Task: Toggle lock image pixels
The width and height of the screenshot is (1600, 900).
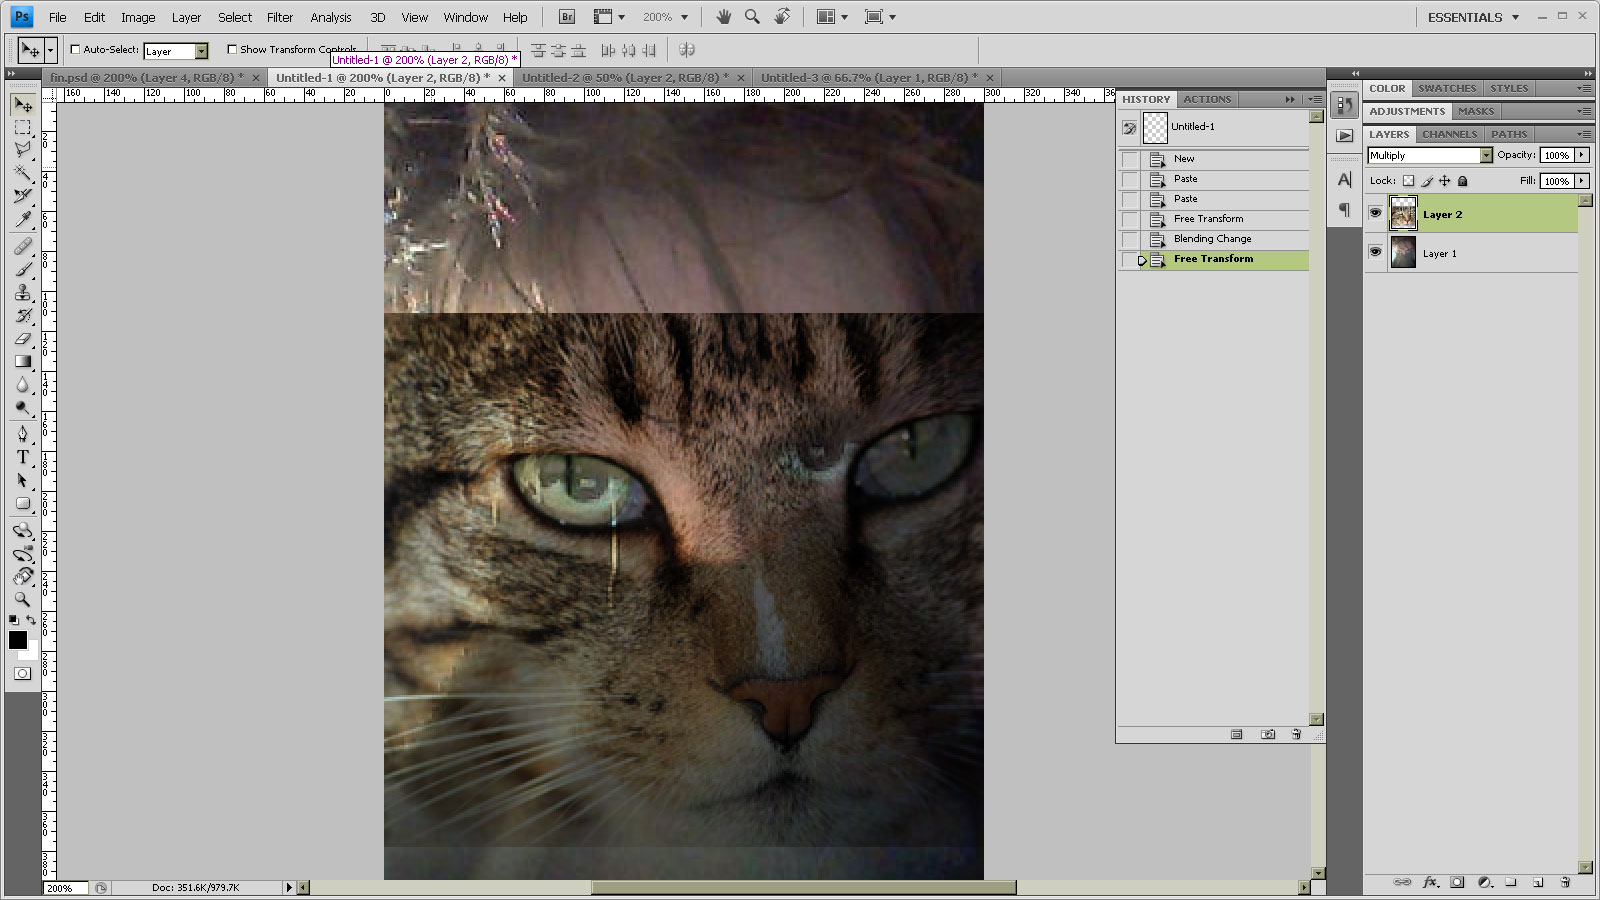Action: [x=1427, y=181]
